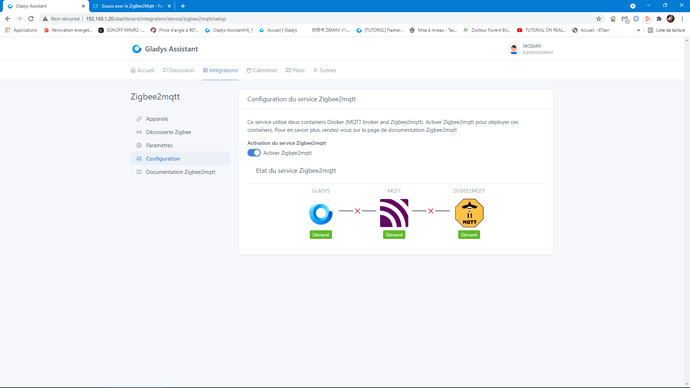
Task: Open Discussion navigation tab
Action: [178, 70]
